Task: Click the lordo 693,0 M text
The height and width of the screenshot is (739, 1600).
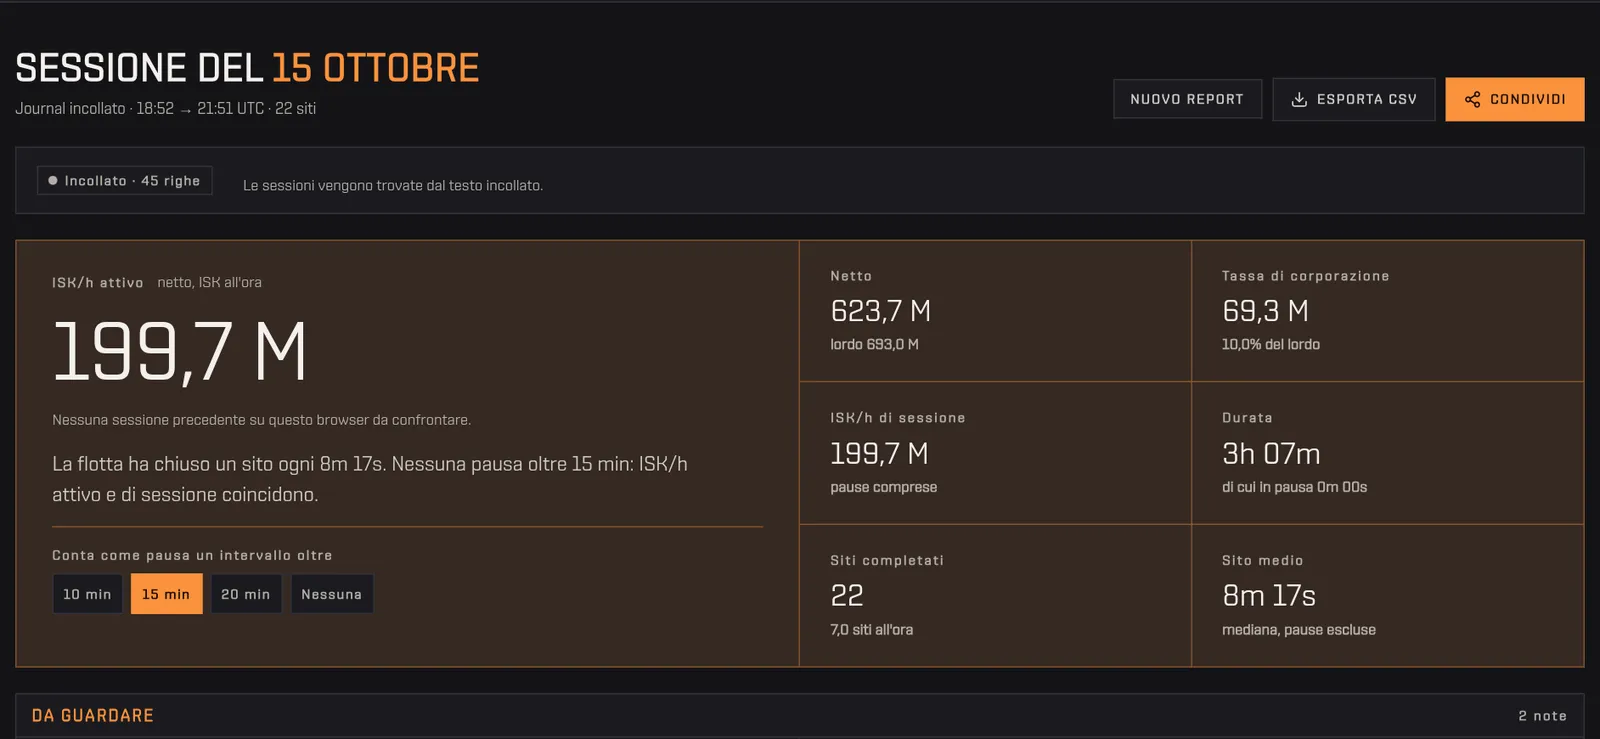Action: point(874,344)
